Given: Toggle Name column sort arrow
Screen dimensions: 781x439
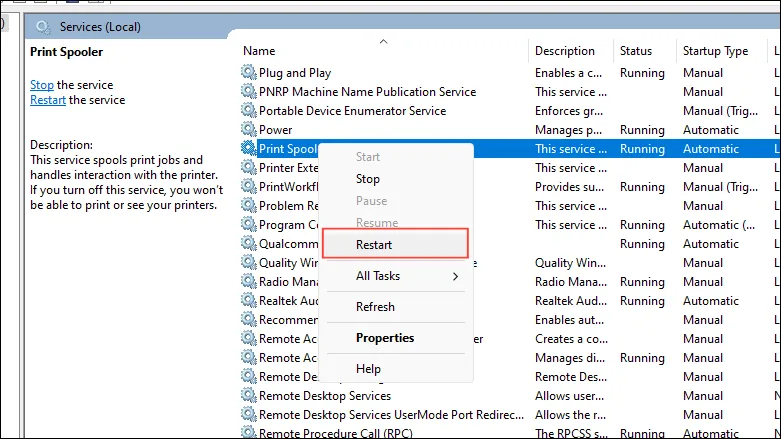Looking at the screenshot, I should [384, 41].
